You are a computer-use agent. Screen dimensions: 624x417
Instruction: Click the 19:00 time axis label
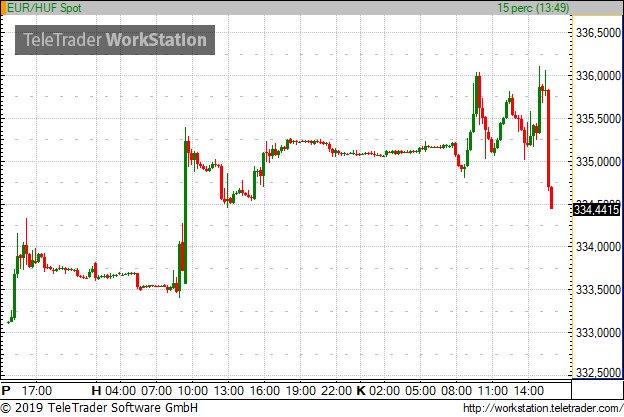301,391
